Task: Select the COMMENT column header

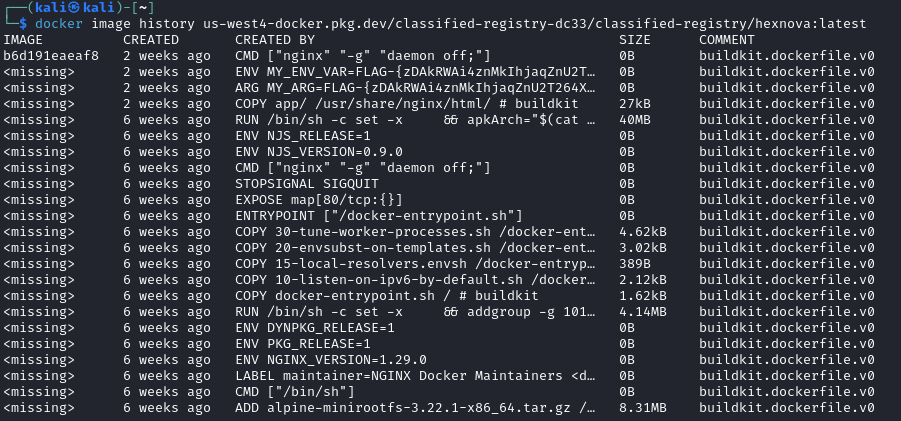Action: [x=727, y=39]
